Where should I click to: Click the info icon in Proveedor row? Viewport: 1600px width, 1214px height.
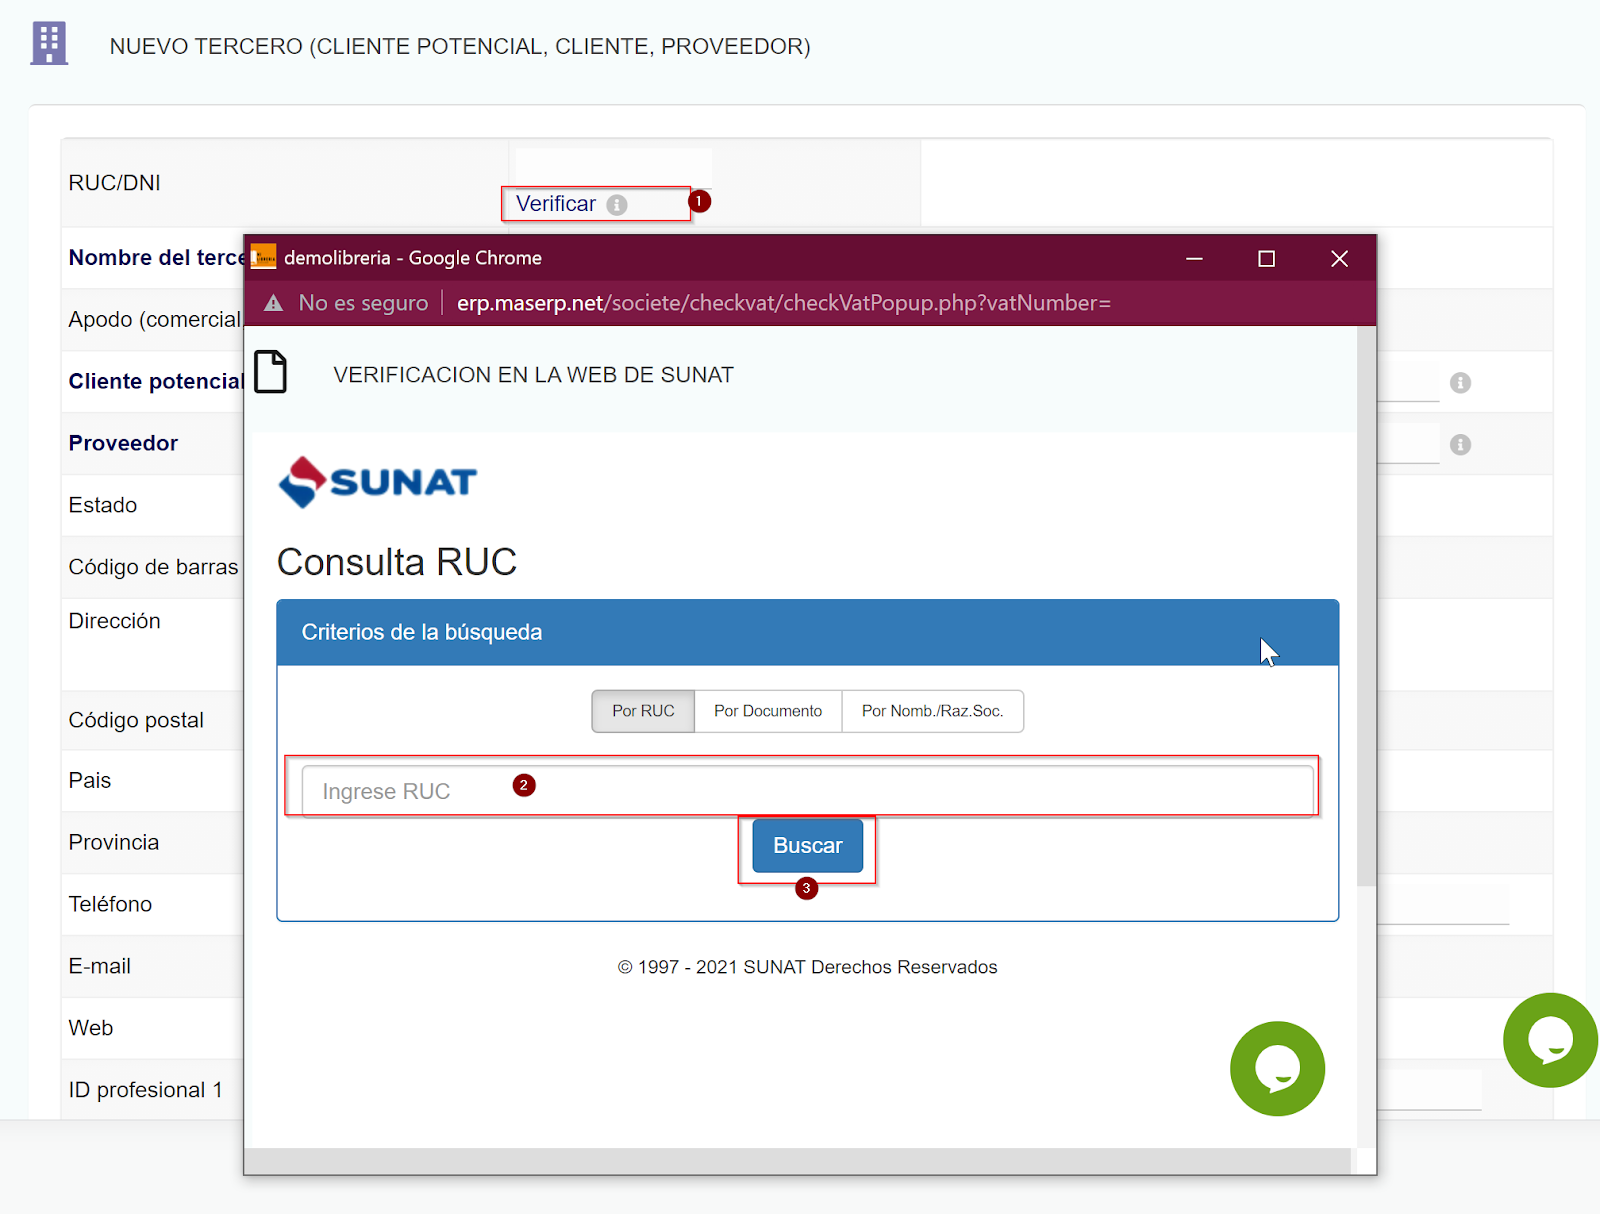(1460, 444)
